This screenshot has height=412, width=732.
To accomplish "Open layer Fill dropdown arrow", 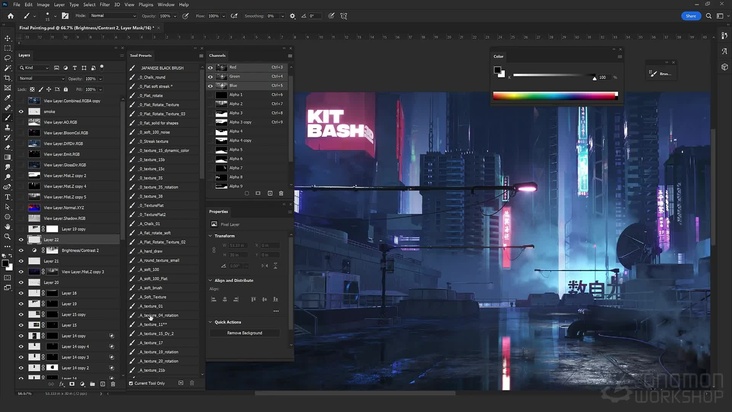I will click(100, 89).
